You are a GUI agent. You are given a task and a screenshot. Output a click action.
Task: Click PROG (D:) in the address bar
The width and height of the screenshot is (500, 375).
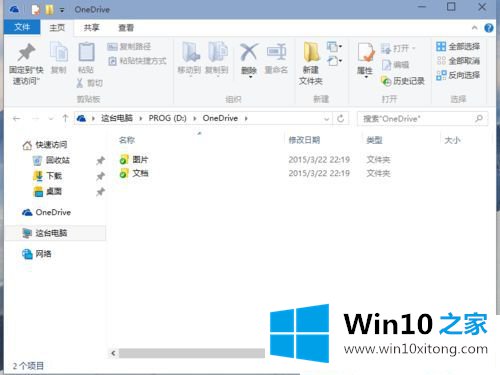coord(167,118)
